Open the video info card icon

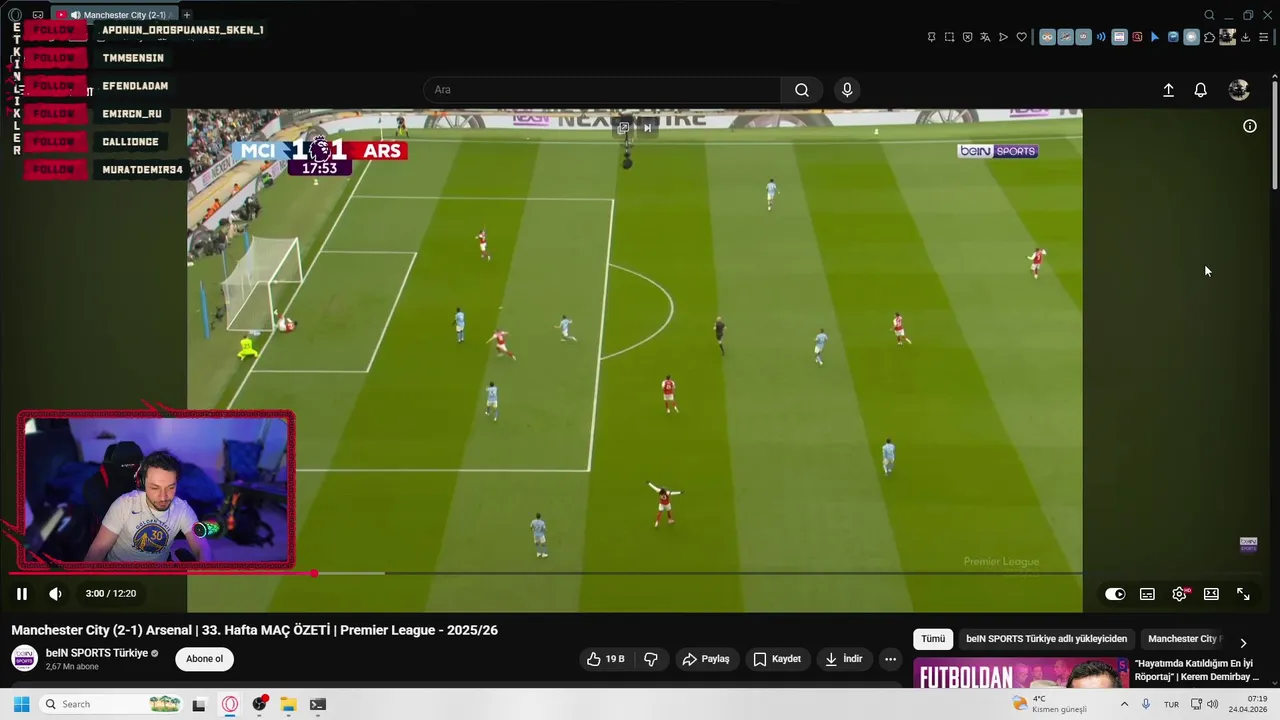point(1249,126)
